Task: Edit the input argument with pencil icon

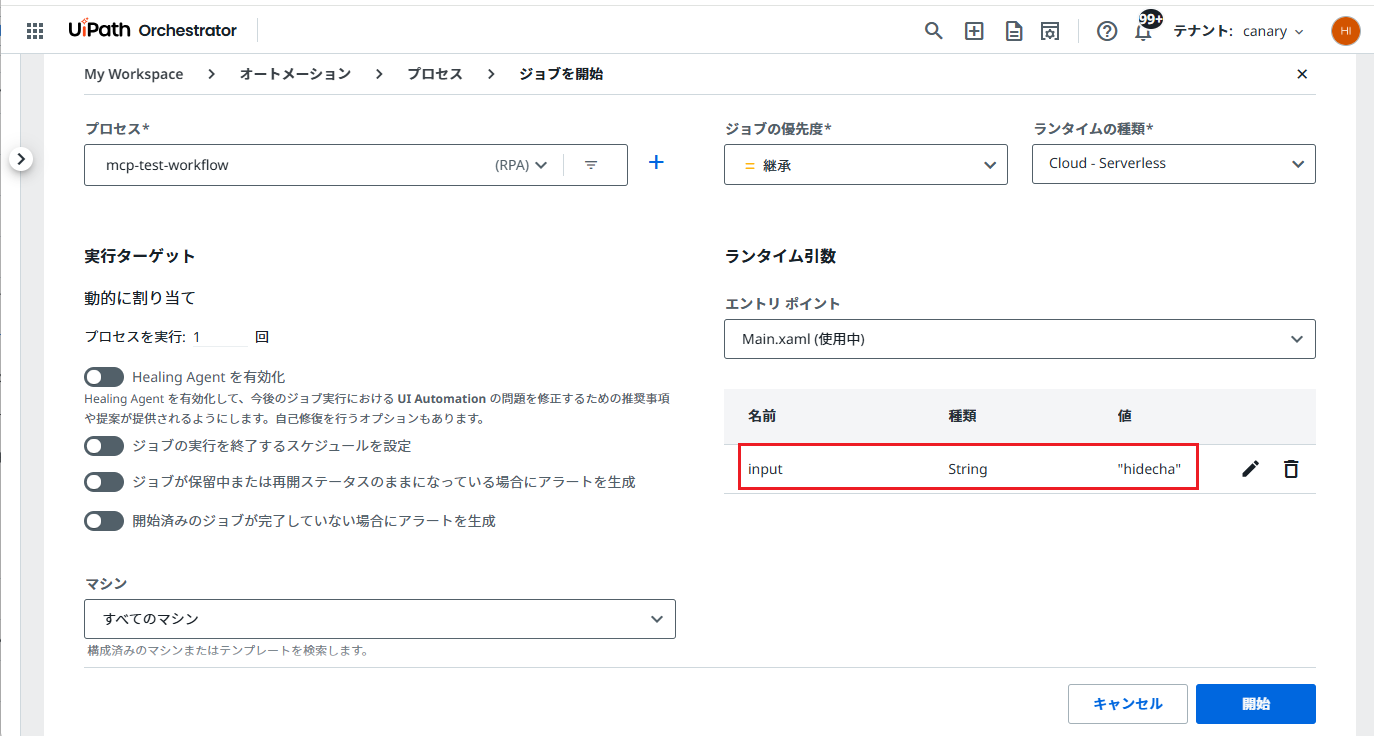Action: point(1250,468)
